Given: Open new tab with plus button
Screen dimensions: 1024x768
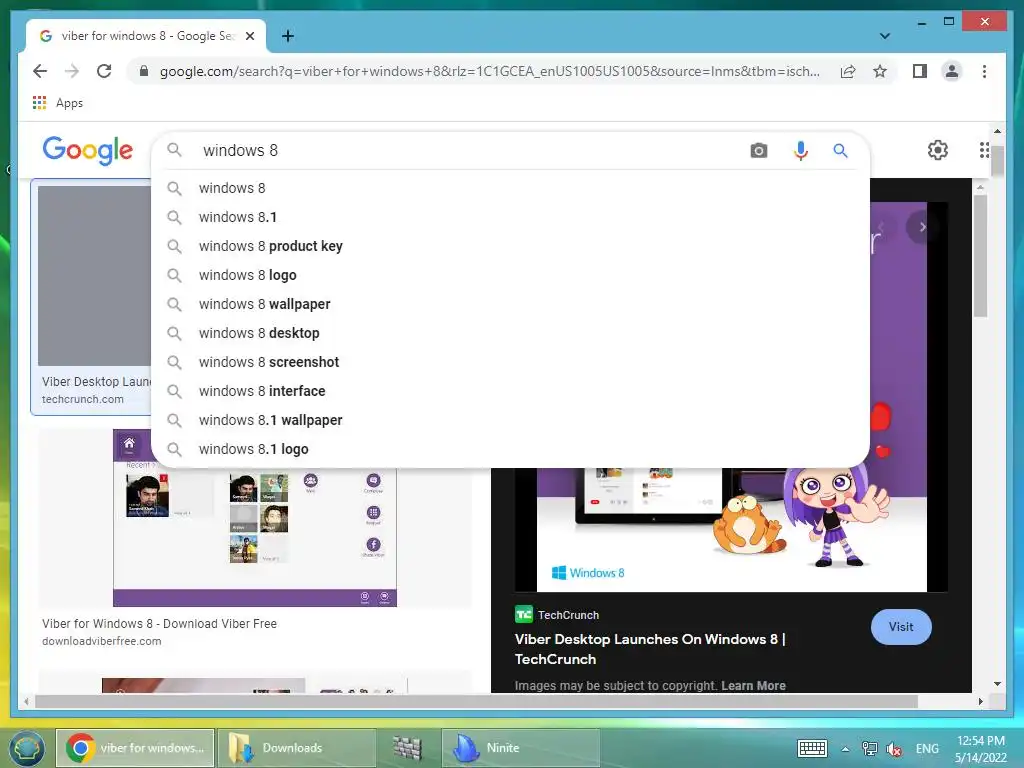Looking at the screenshot, I should [287, 36].
